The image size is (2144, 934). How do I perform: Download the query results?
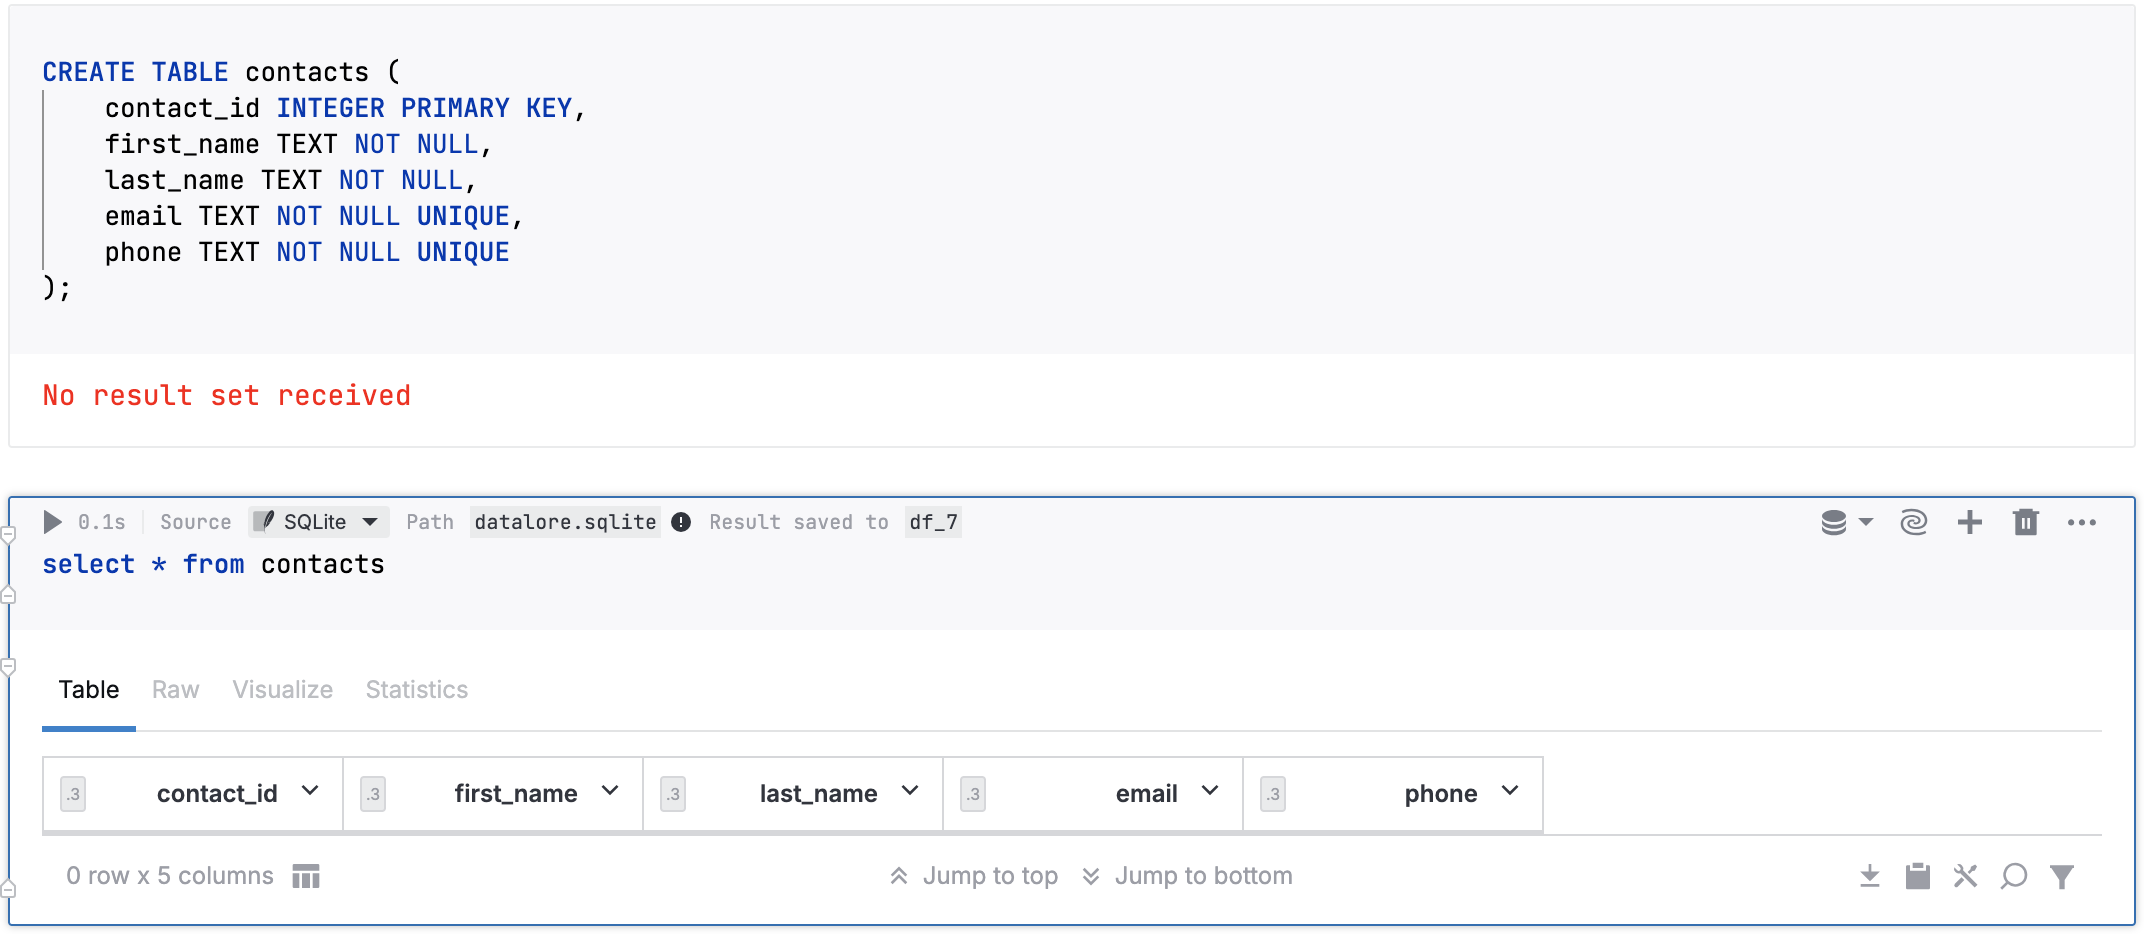[1870, 875]
